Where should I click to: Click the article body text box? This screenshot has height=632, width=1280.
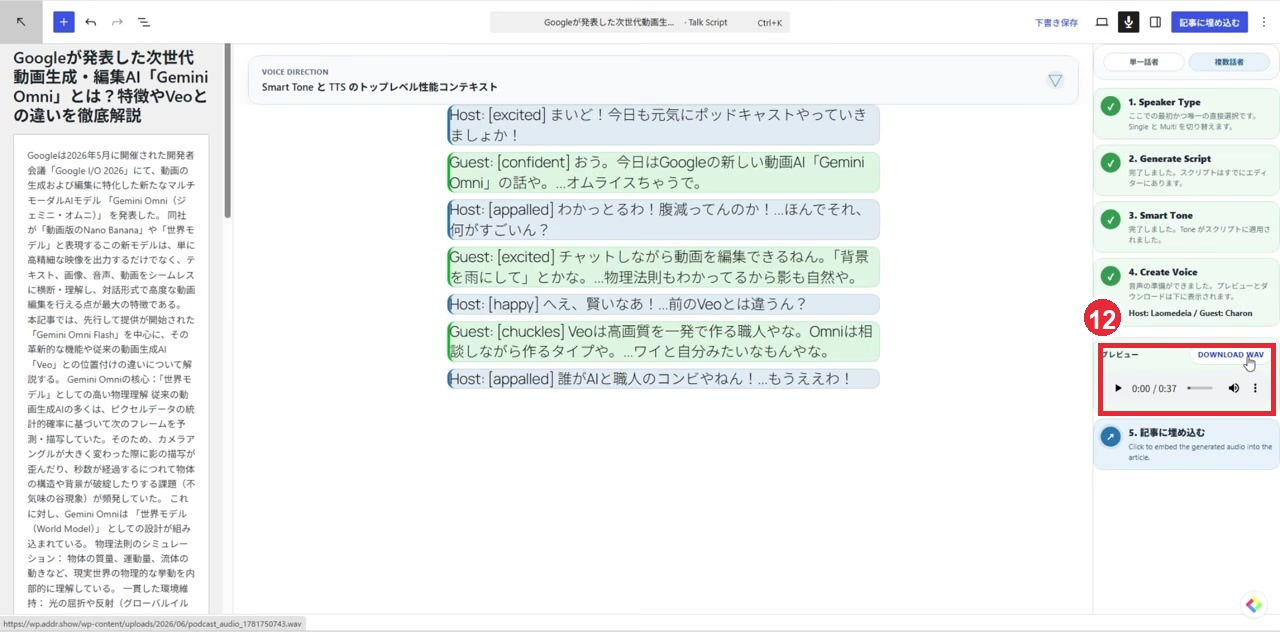111,375
